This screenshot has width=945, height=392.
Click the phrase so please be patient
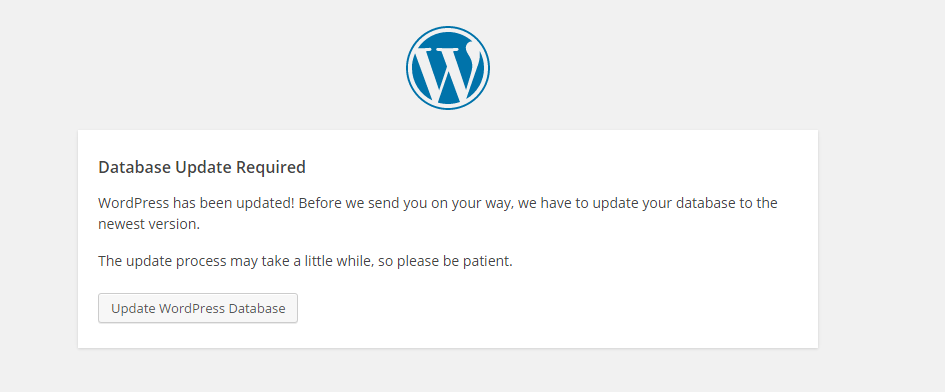[445, 262]
